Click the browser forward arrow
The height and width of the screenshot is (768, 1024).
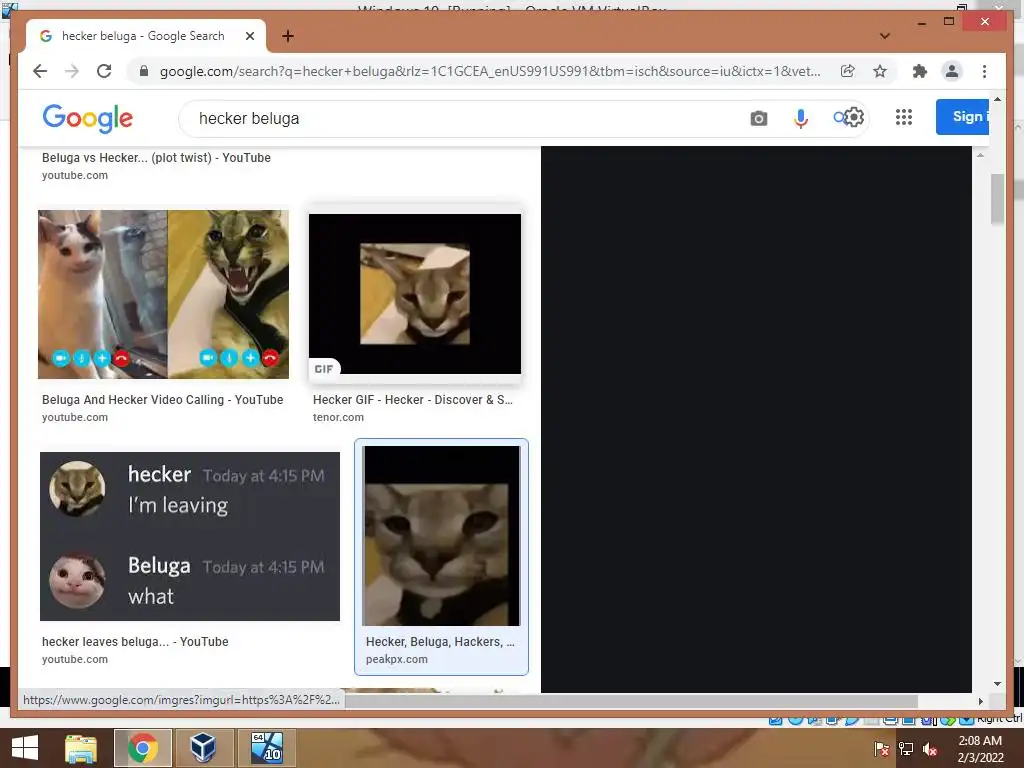point(72,71)
